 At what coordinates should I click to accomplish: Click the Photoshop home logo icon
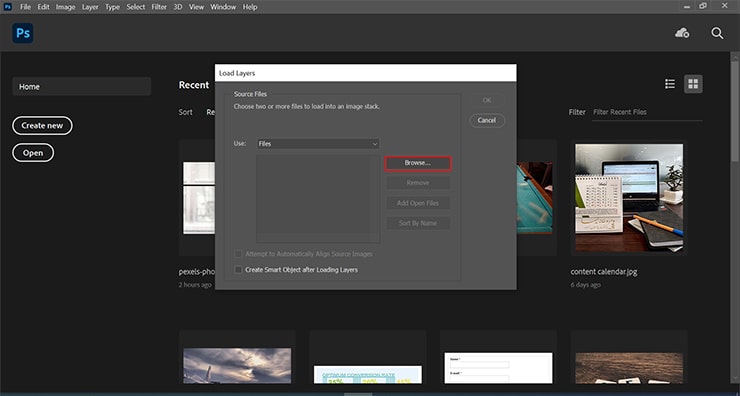point(23,33)
